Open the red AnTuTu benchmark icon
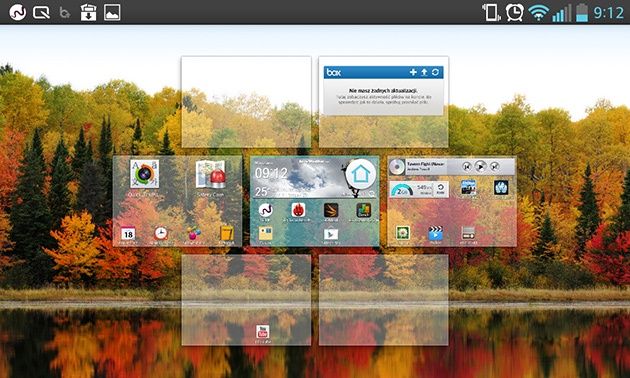The image size is (630, 378). (x=298, y=210)
